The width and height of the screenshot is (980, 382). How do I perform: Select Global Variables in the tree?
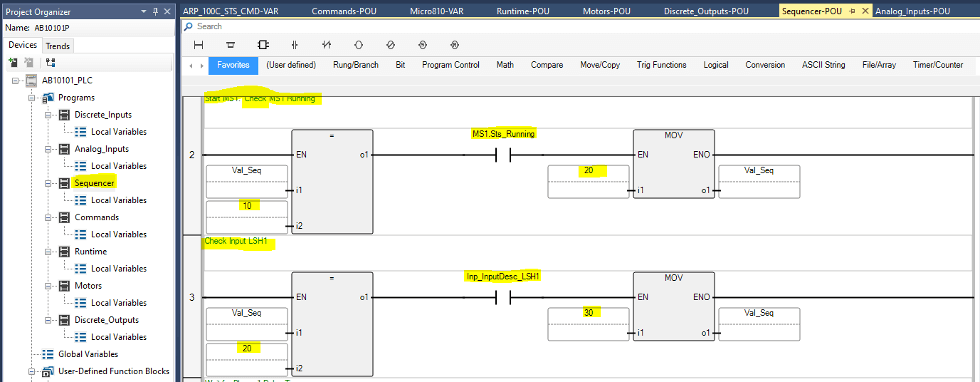pos(88,354)
